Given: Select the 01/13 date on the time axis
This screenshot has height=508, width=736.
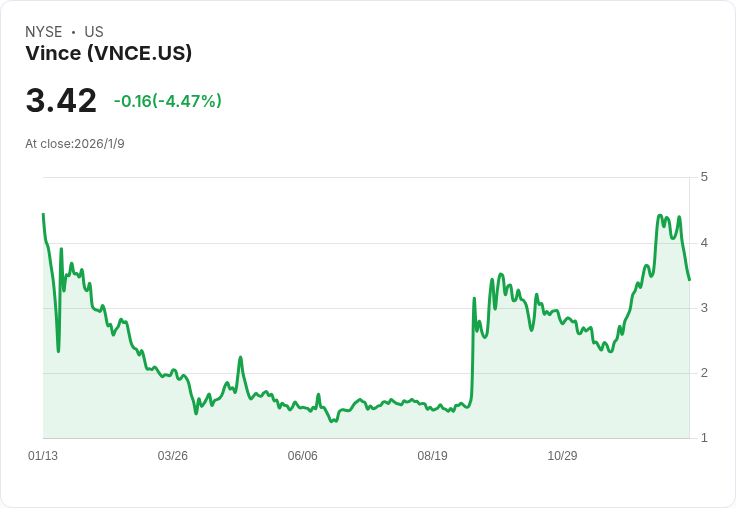Looking at the screenshot, I should [x=43, y=456].
